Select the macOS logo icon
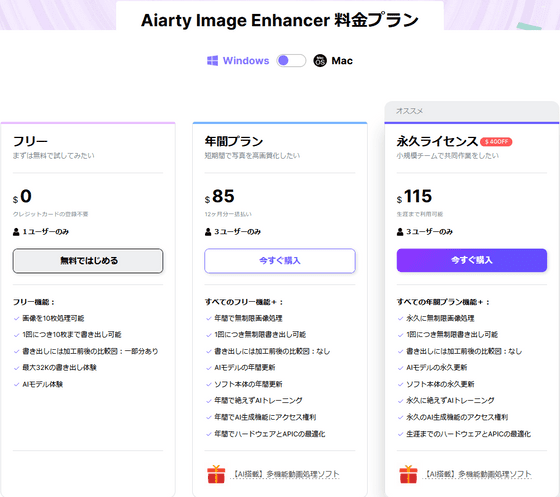Image resolution: width=560 pixels, height=497 pixels. pyautogui.click(x=320, y=61)
